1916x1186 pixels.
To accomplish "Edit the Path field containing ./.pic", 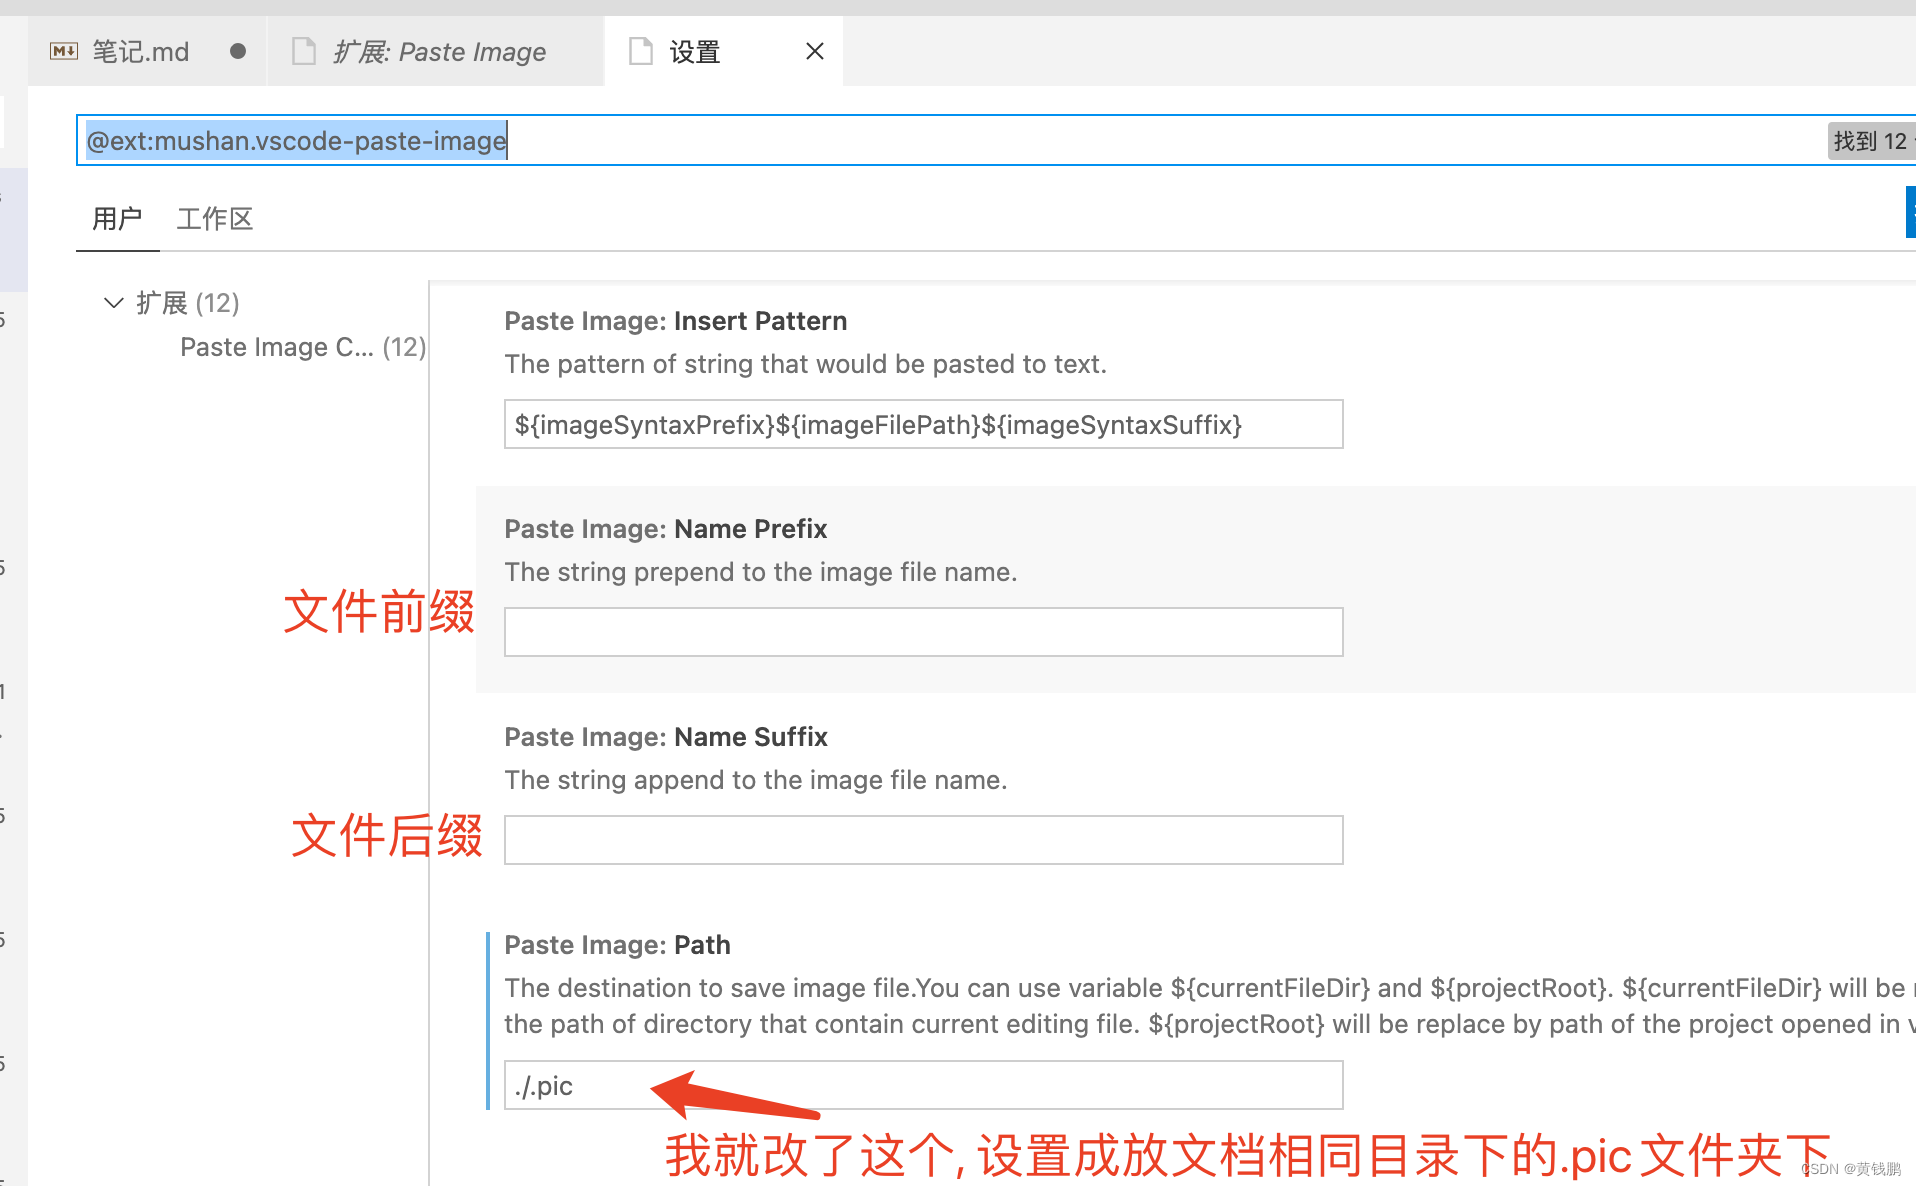I will coord(923,1085).
